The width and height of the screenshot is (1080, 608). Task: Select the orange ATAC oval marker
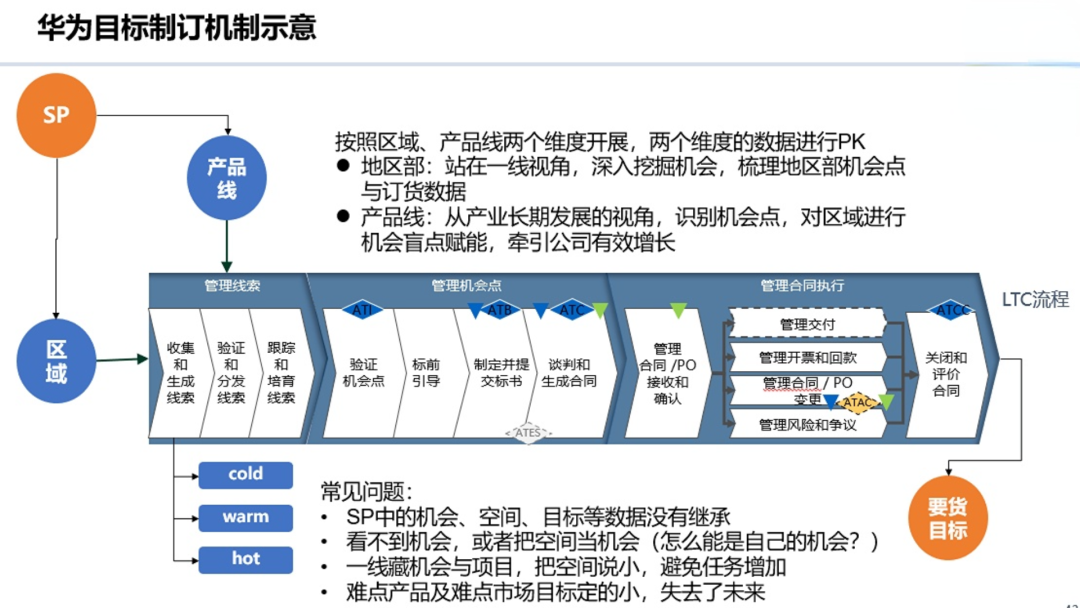[858, 402]
